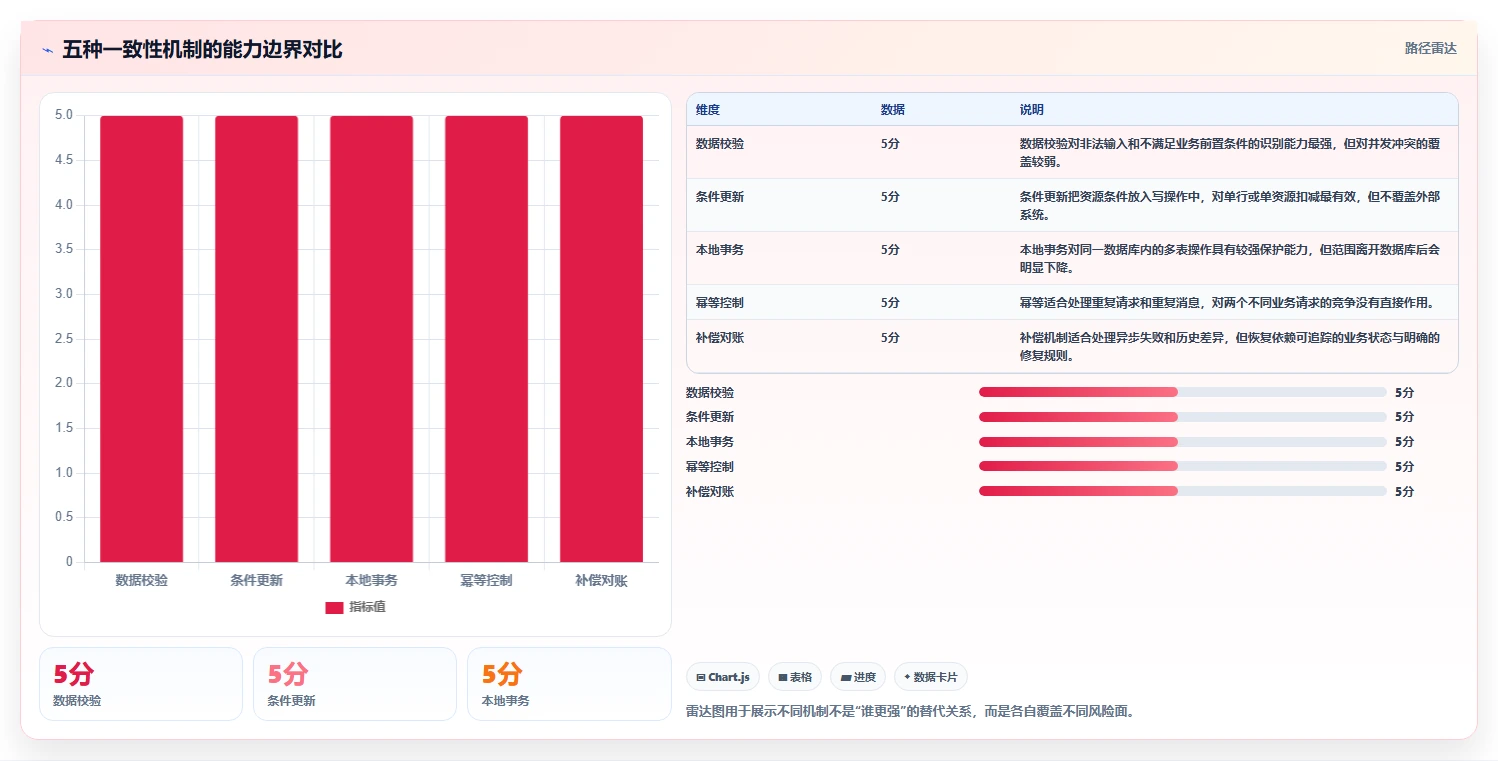Click the 数据校验 progress bar
Image resolution: width=1498 pixels, height=761 pixels.
click(1183, 392)
